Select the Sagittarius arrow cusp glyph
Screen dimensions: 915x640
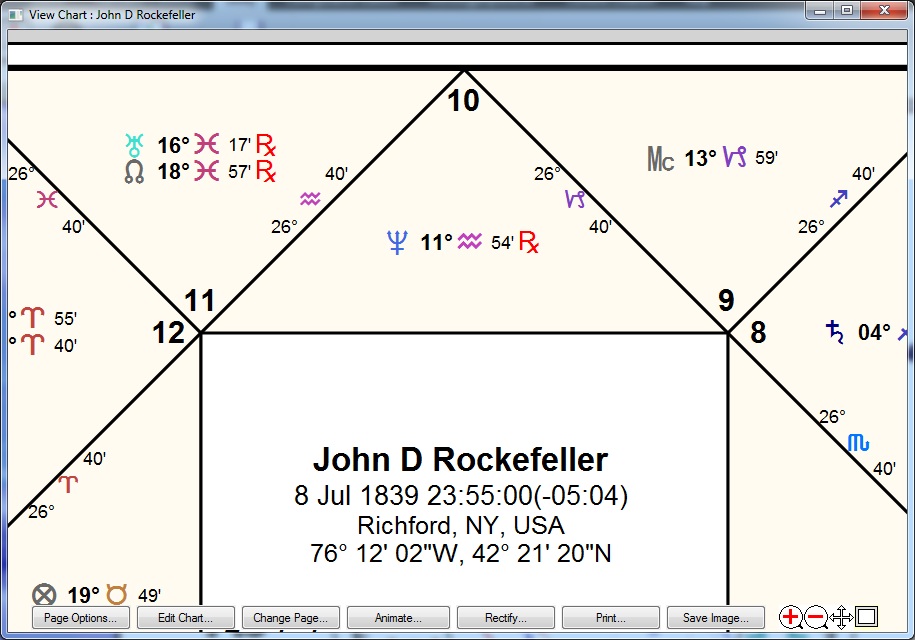click(839, 199)
